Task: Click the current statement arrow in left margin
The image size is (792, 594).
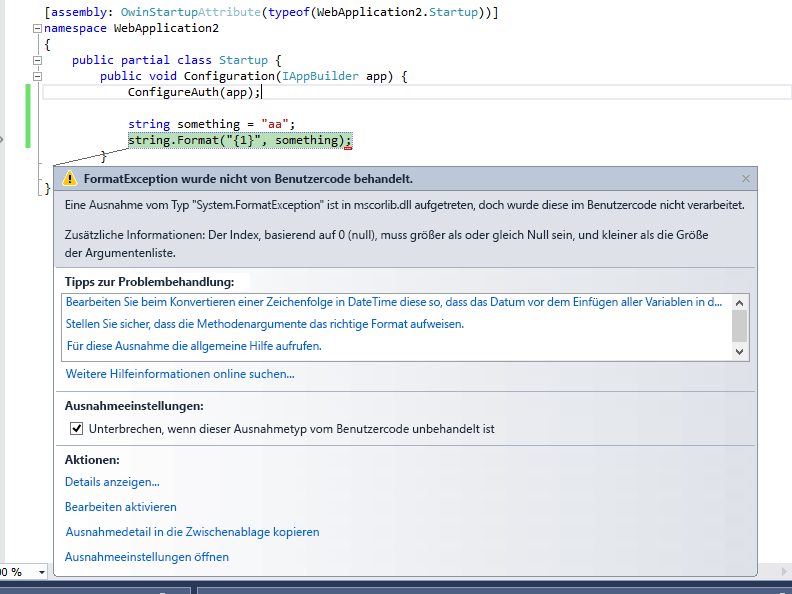Action: click(x=3, y=140)
